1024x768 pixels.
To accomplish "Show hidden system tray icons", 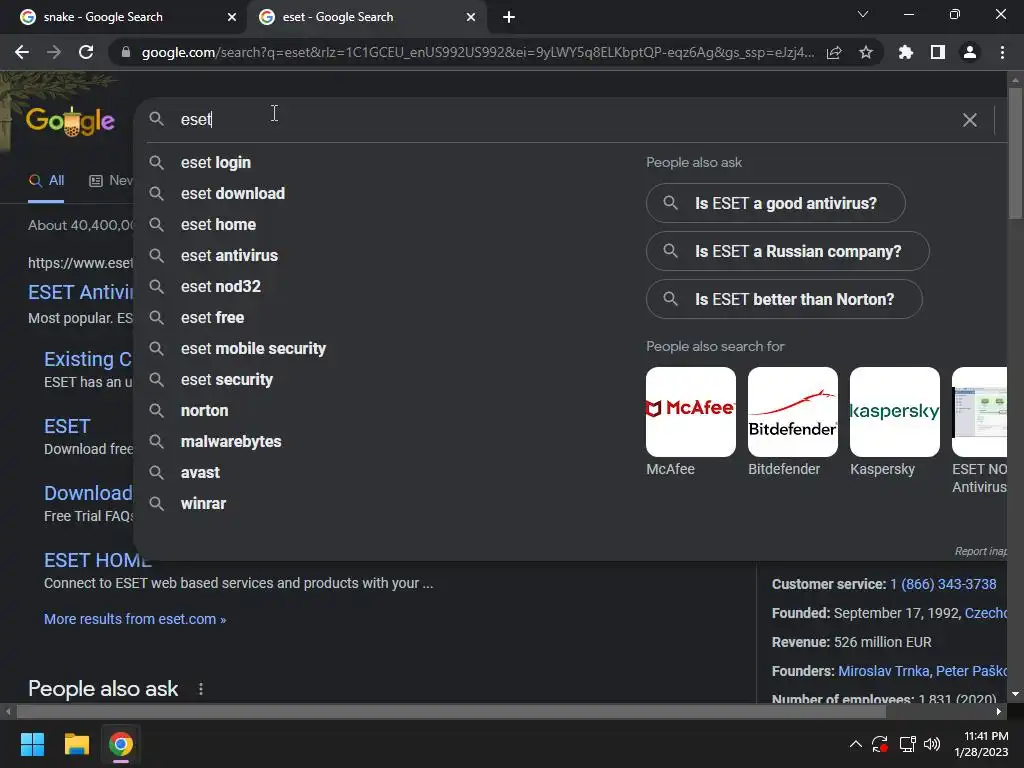I will click(x=856, y=744).
